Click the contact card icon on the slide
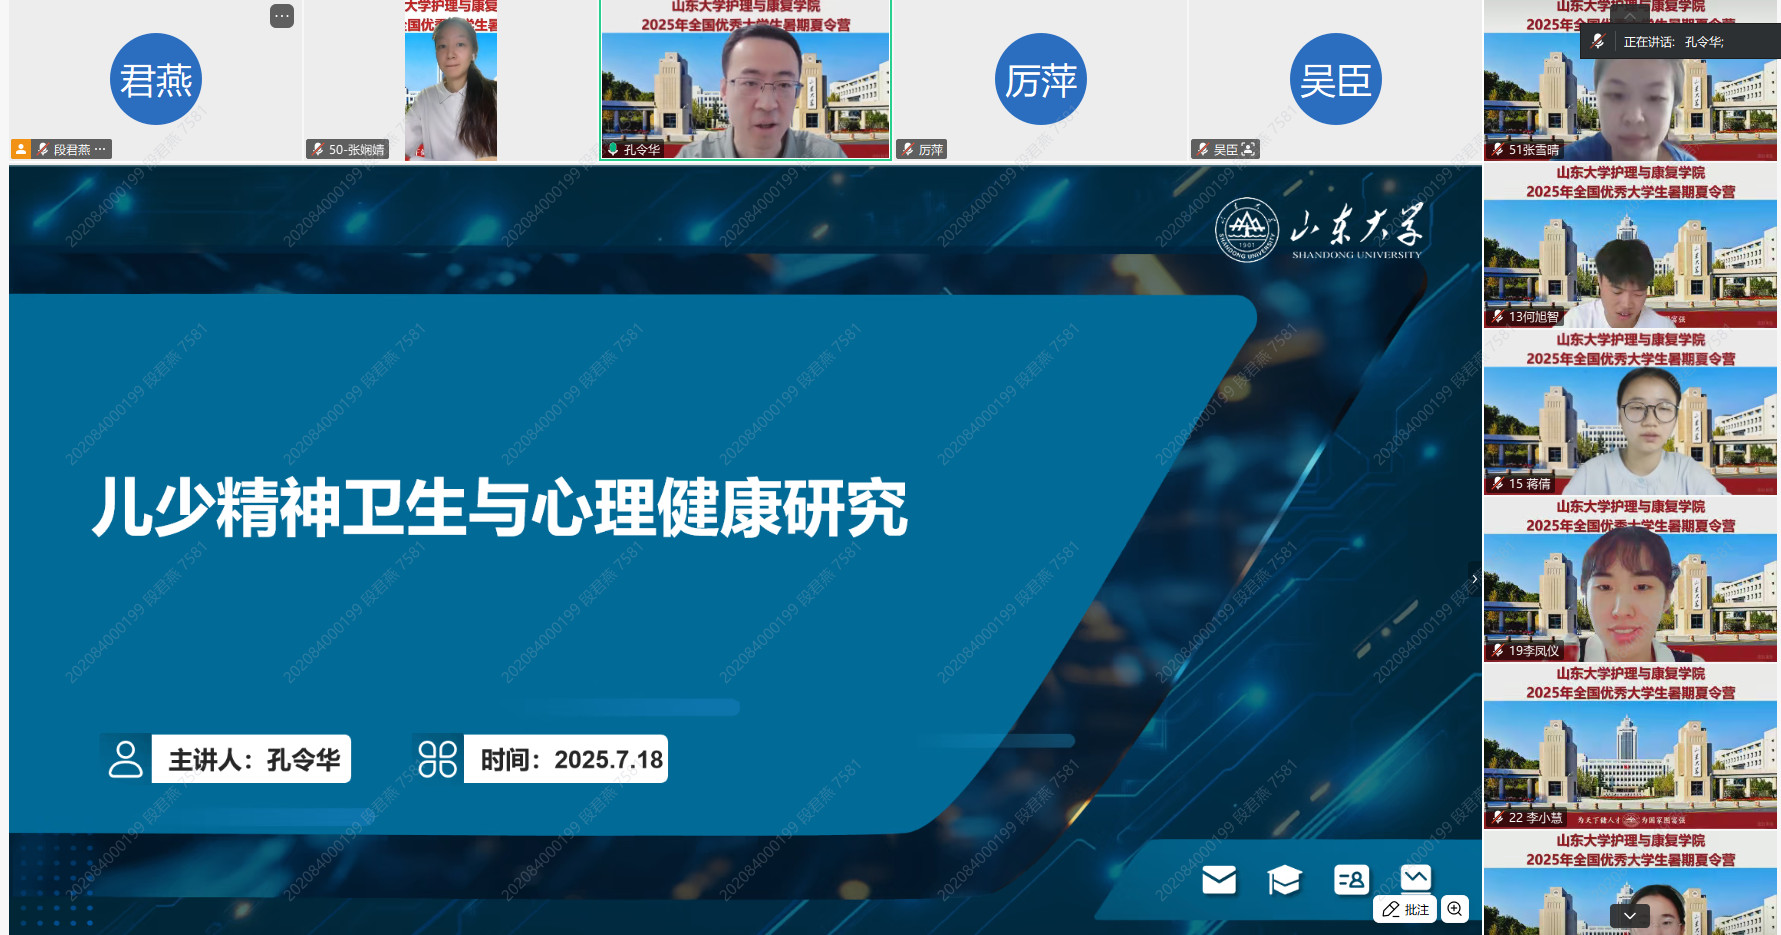The image size is (1781, 935). coord(1351,880)
